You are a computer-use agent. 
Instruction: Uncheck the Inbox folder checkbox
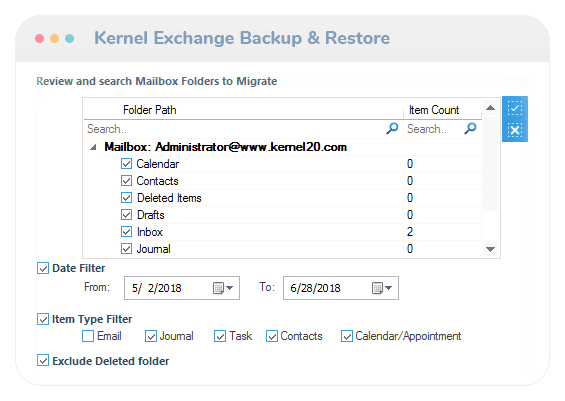click(126, 232)
